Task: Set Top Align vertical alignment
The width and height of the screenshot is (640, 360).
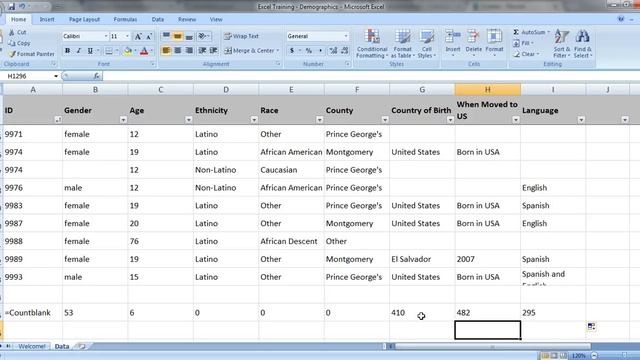Action: point(166,36)
